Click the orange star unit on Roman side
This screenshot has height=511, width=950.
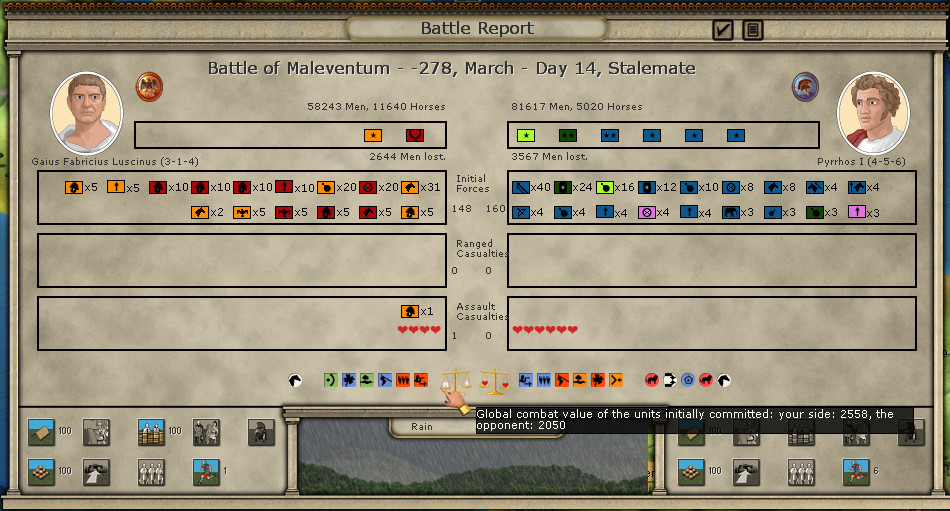[373, 135]
